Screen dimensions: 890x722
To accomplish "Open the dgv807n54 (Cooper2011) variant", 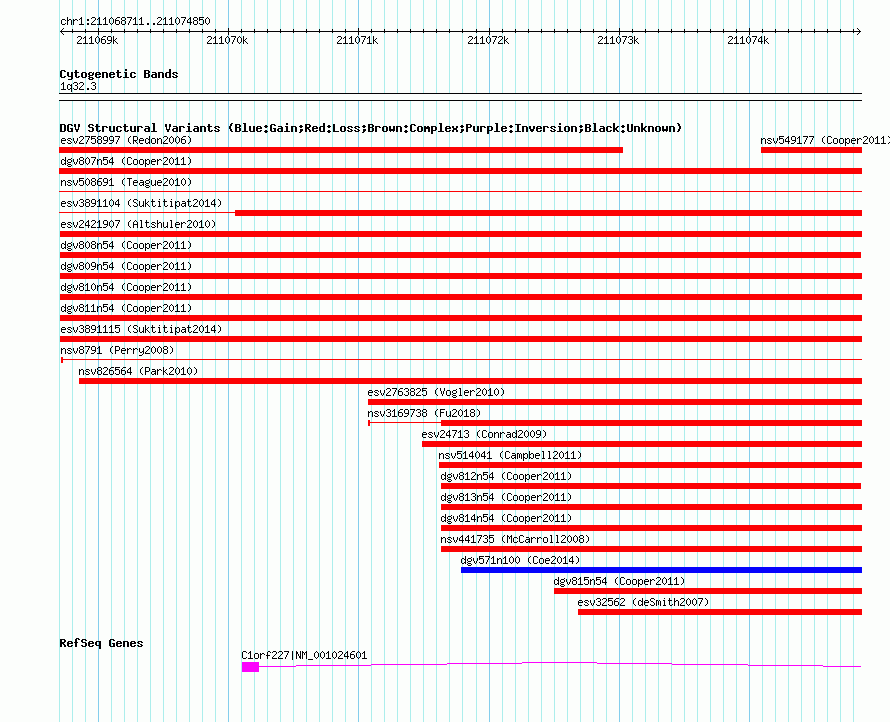I will pos(126,161).
